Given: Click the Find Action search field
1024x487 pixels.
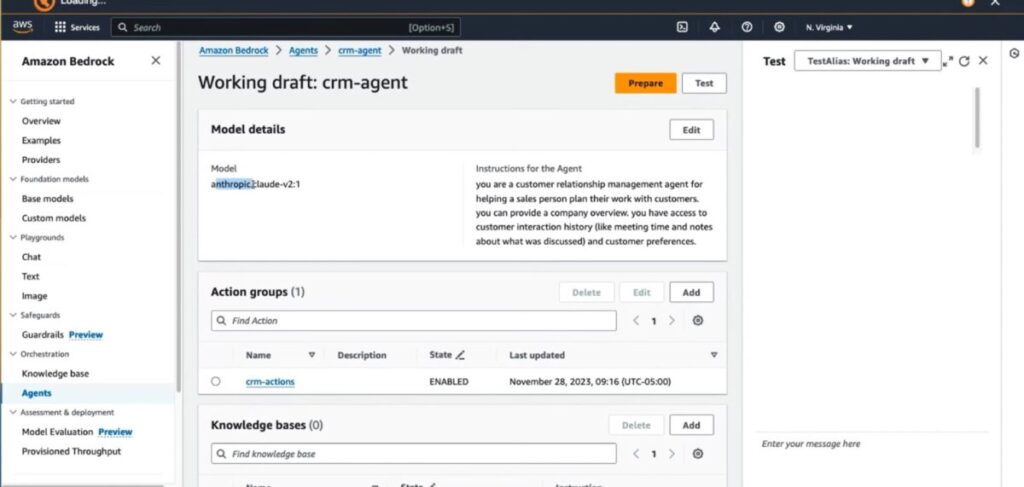Looking at the screenshot, I should coord(413,321).
